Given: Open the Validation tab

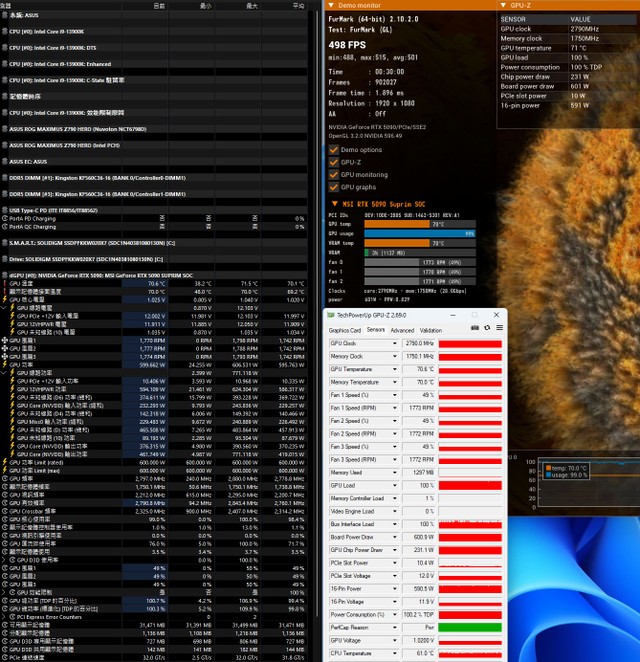Looking at the screenshot, I should [x=431, y=330].
